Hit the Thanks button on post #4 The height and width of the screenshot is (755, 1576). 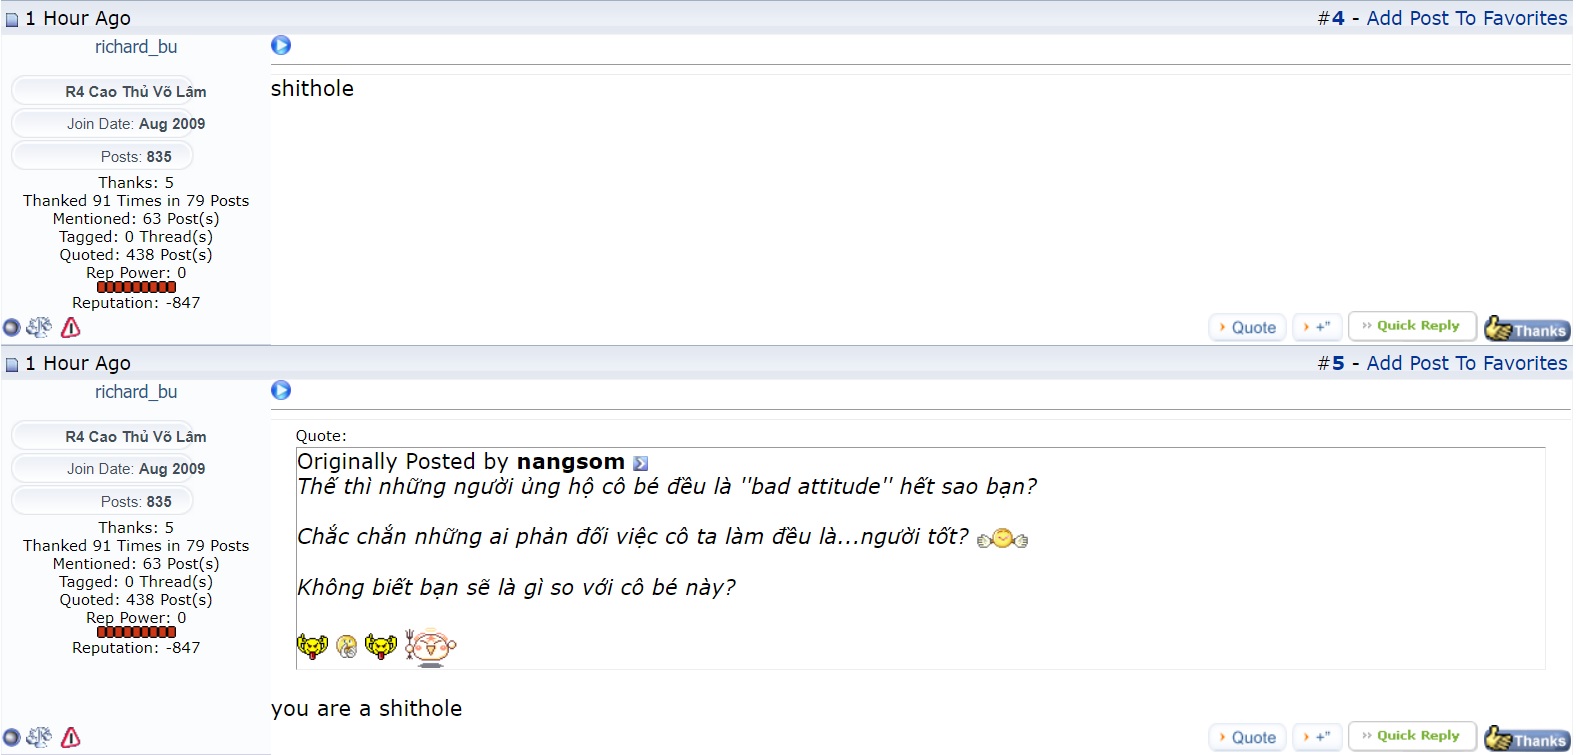click(1527, 328)
